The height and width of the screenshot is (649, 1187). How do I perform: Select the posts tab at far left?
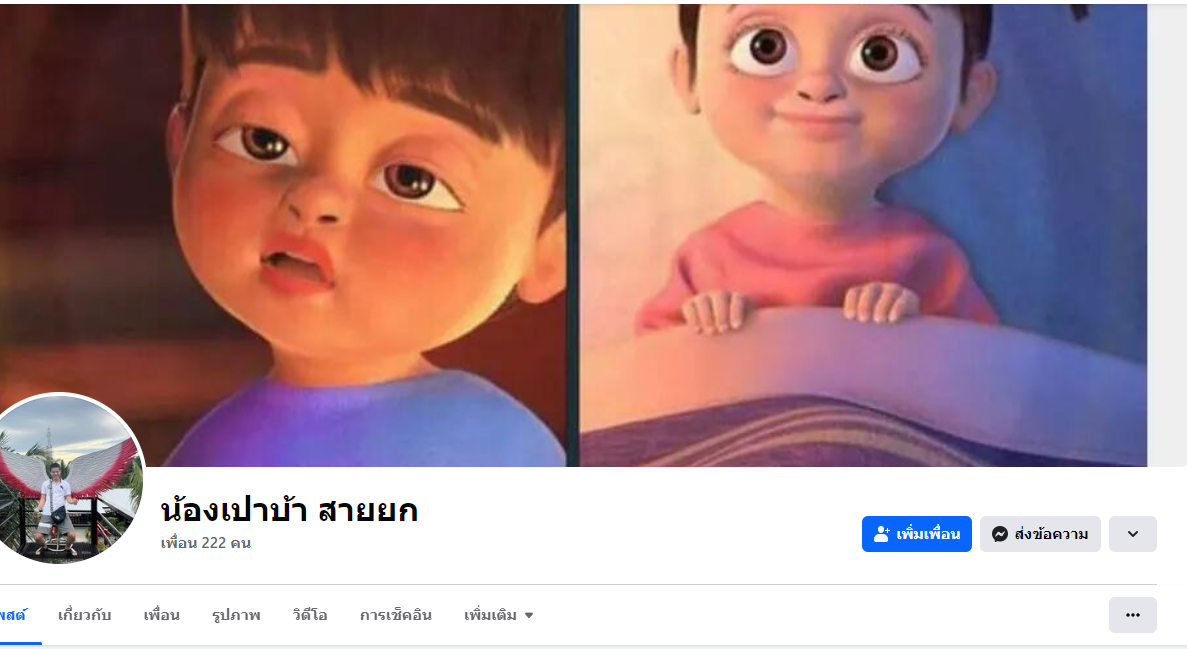click(13, 615)
